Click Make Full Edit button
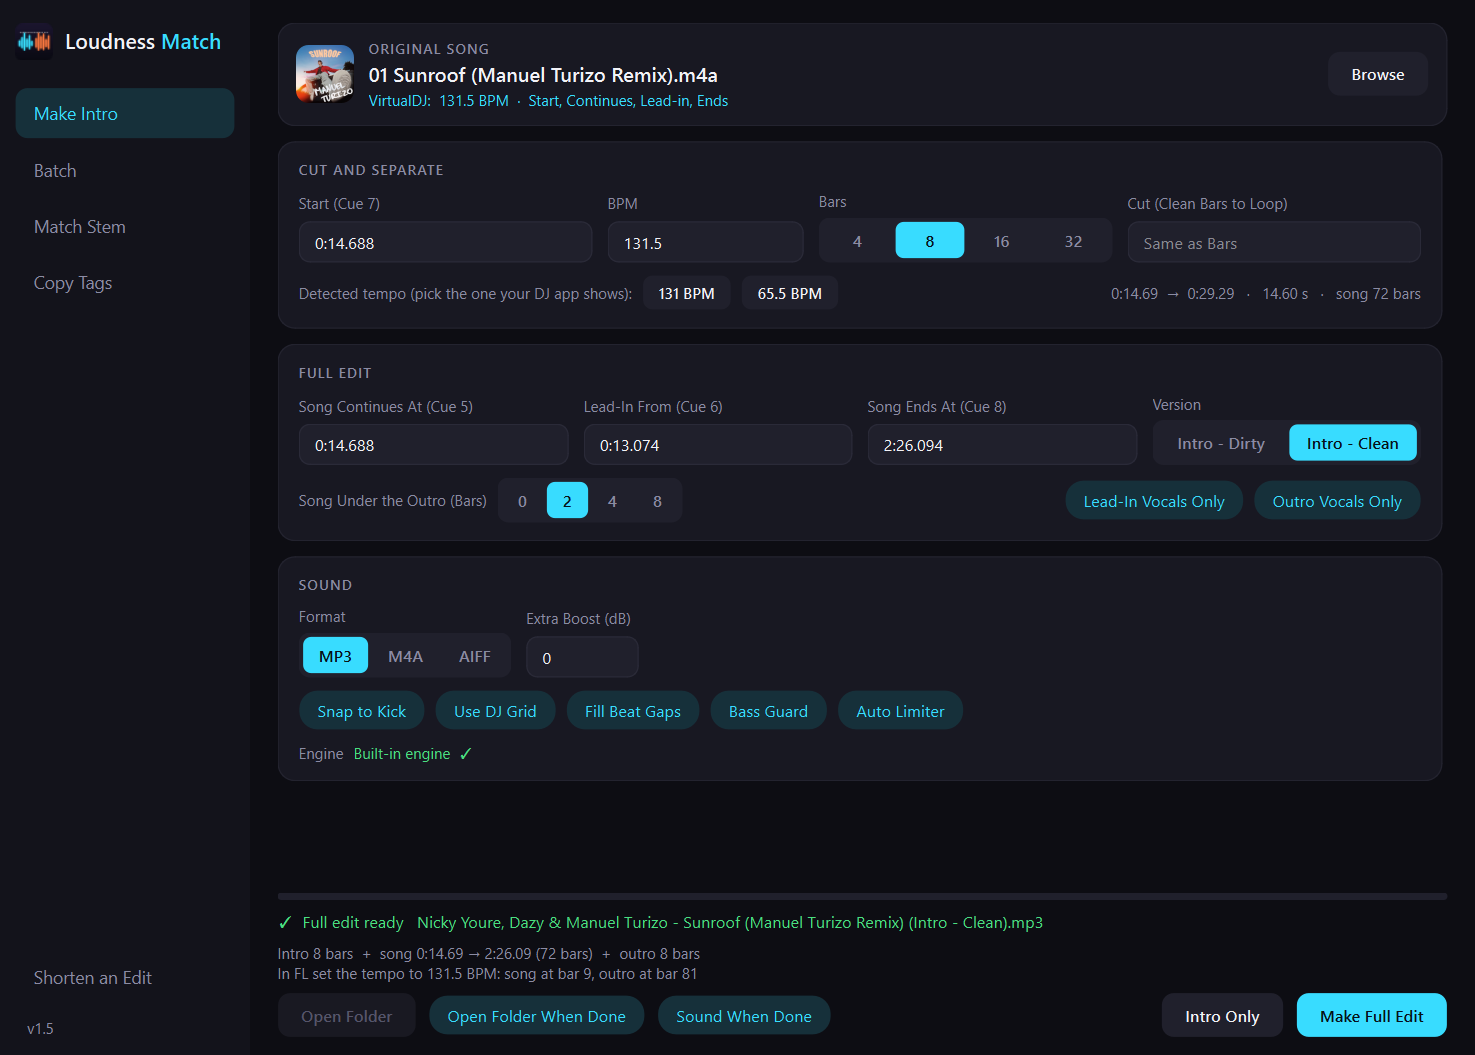The width and height of the screenshot is (1475, 1055). point(1371,1016)
